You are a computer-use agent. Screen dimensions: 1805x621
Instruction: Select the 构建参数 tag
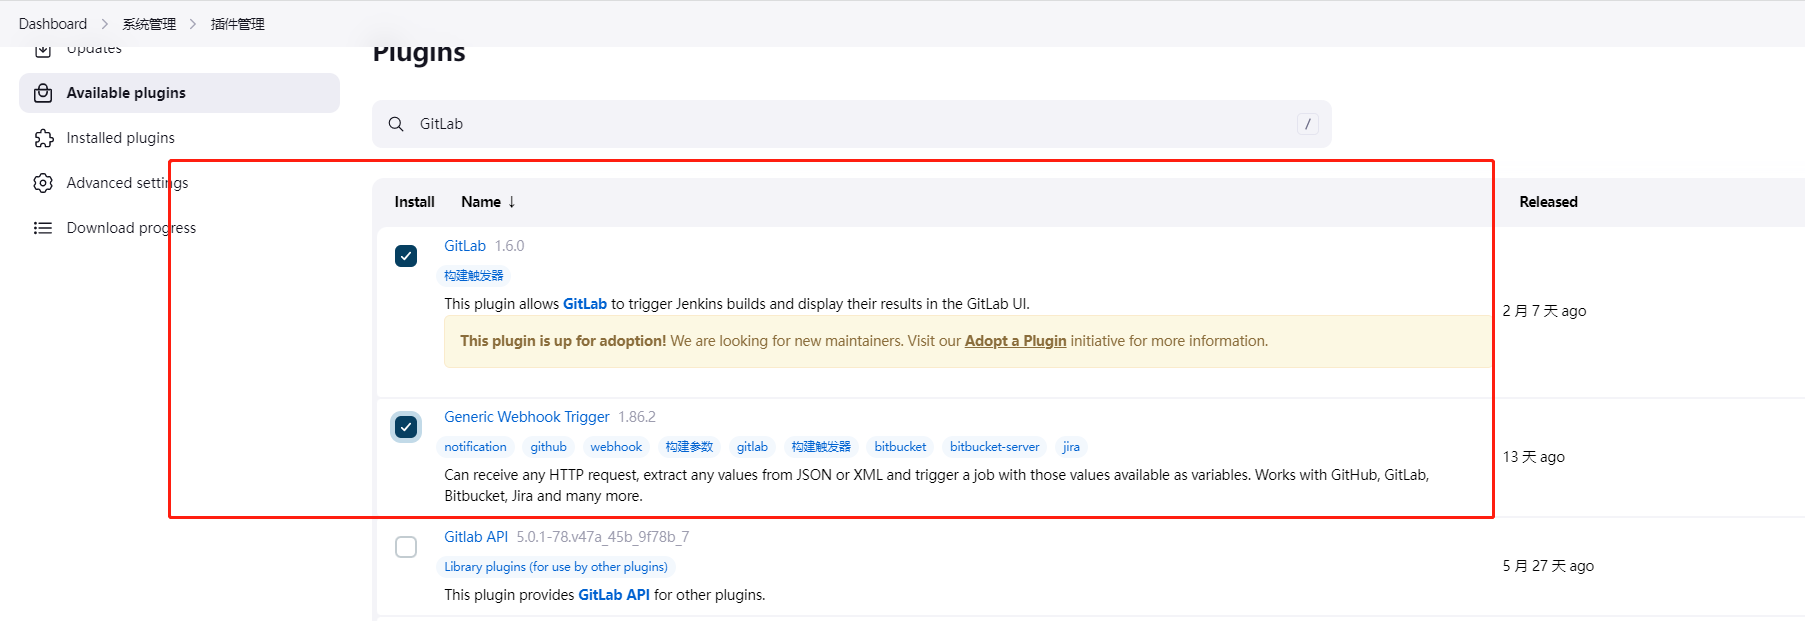pos(689,447)
